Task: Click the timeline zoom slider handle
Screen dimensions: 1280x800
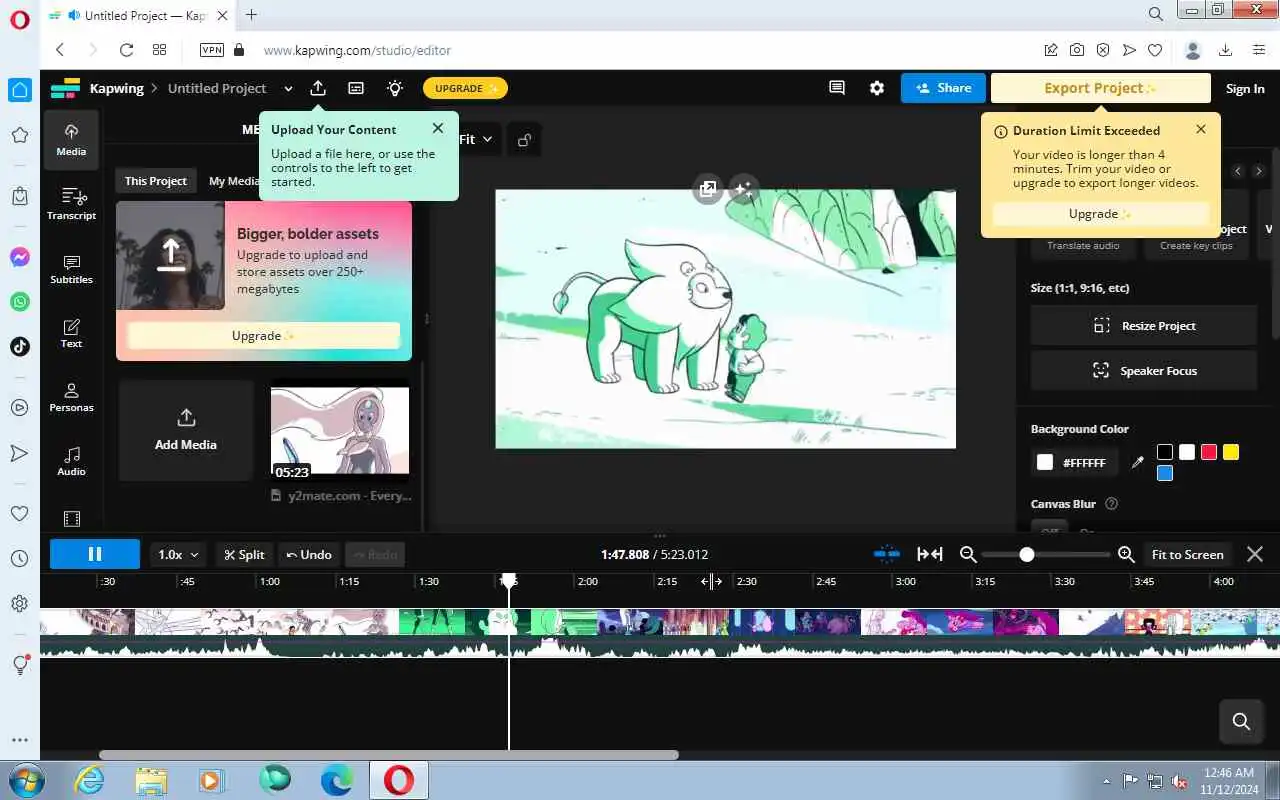Action: coord(1026,554)
